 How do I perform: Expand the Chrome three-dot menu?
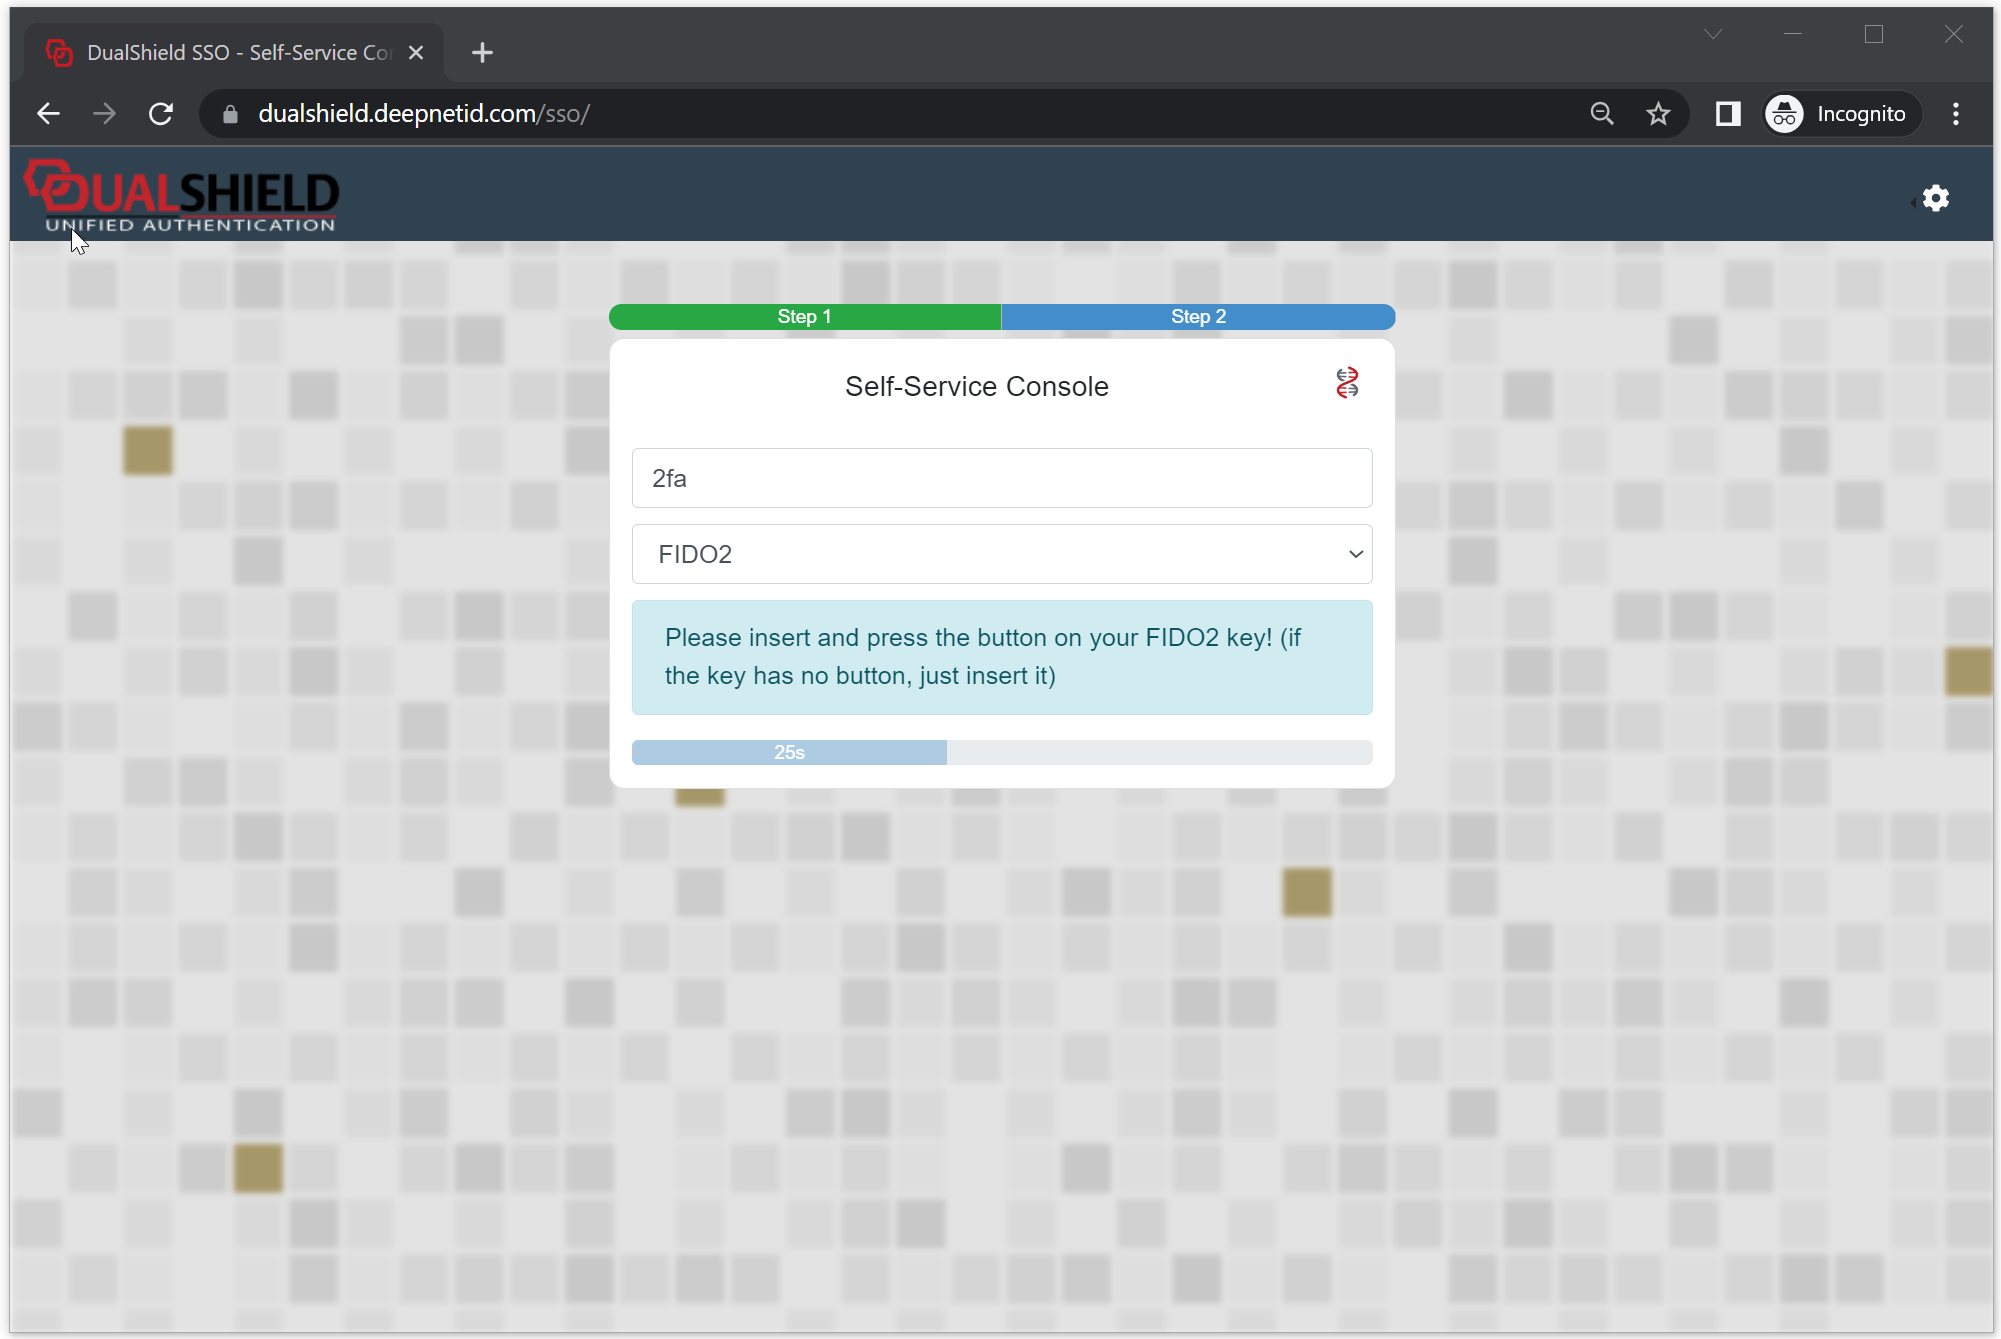(1955, 113)
